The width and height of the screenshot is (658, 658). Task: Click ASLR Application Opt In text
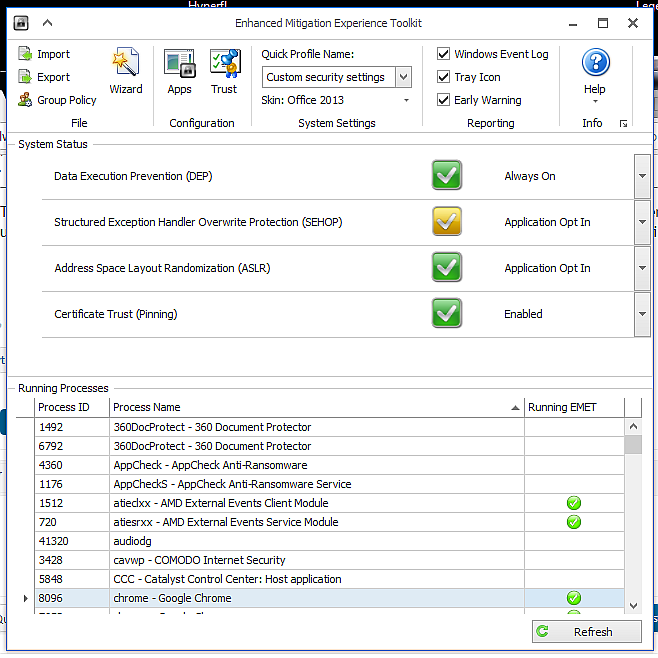[x=547, y=268]
